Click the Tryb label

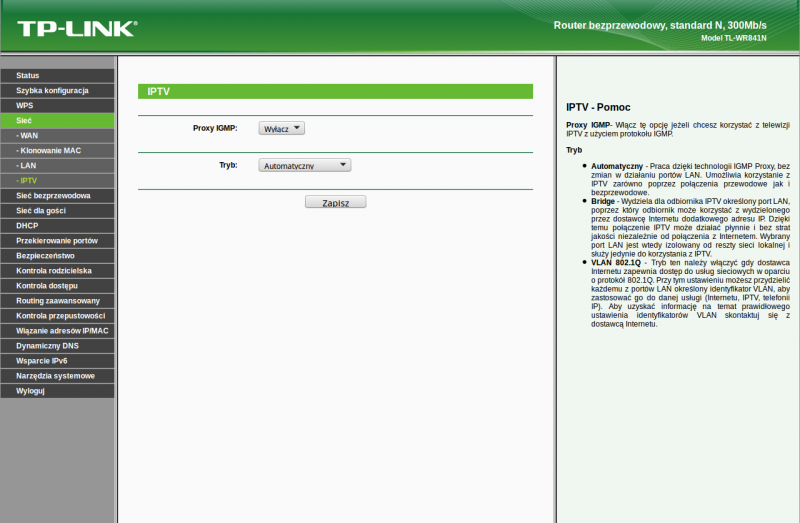click(x=228, y=165)
